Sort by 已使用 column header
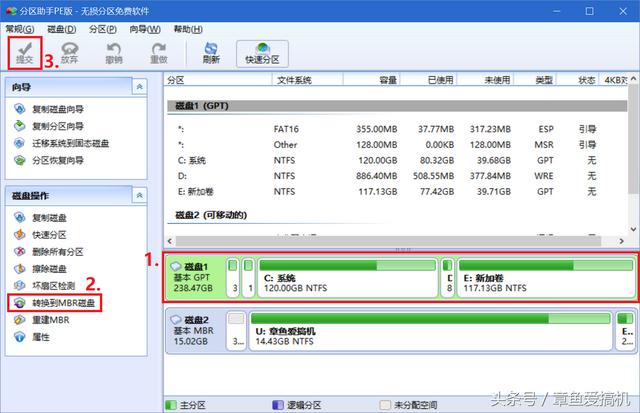 (x=429, y=80)
